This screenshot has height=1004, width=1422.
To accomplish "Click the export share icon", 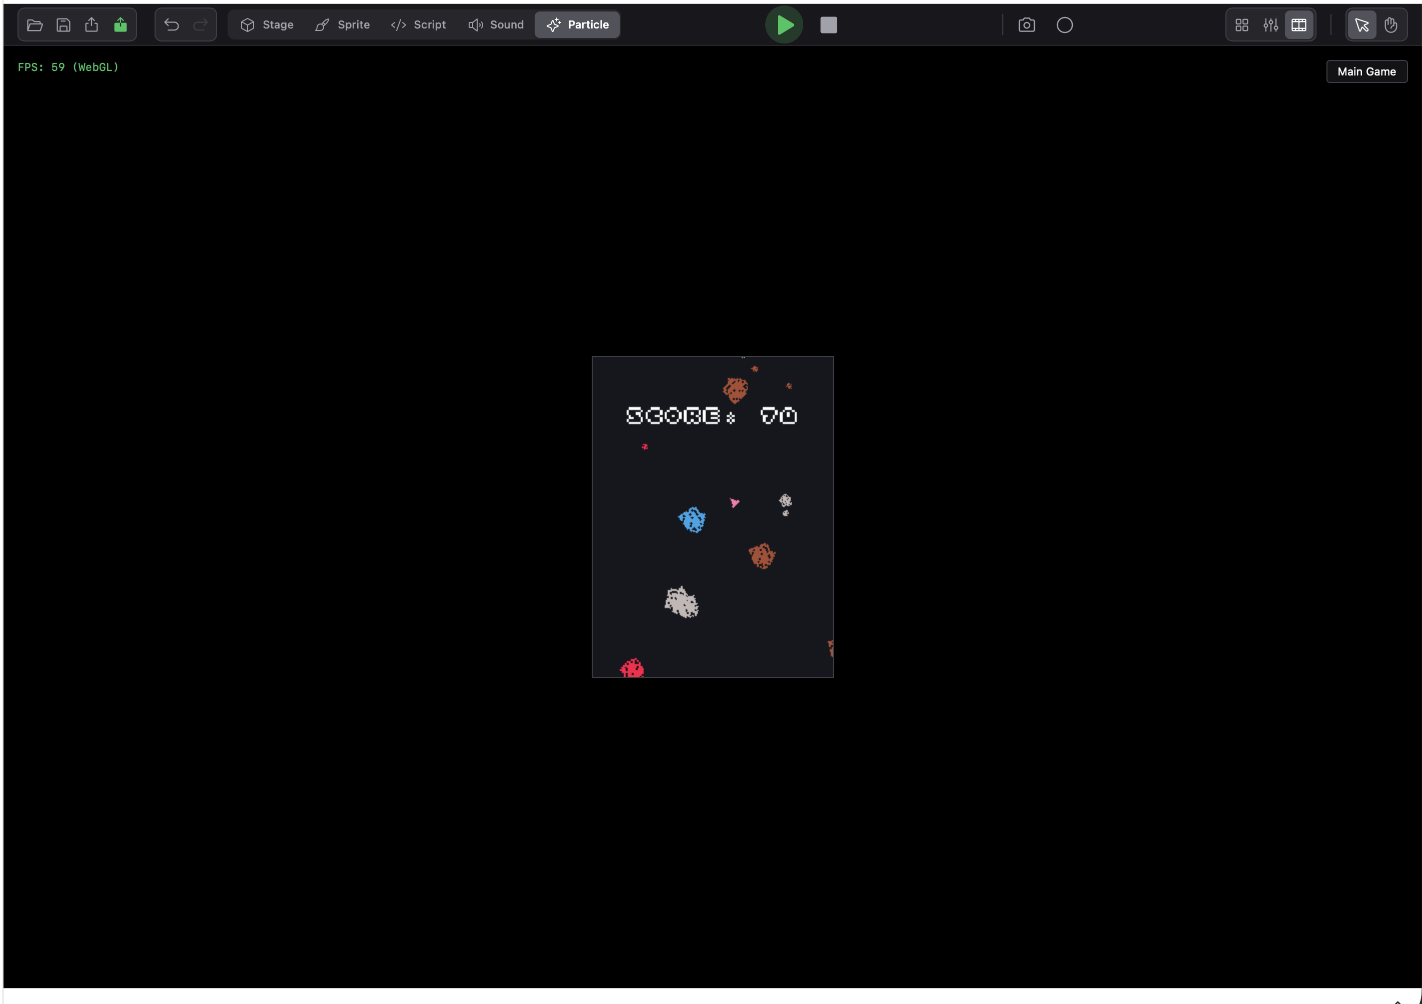I will [92, 25].
